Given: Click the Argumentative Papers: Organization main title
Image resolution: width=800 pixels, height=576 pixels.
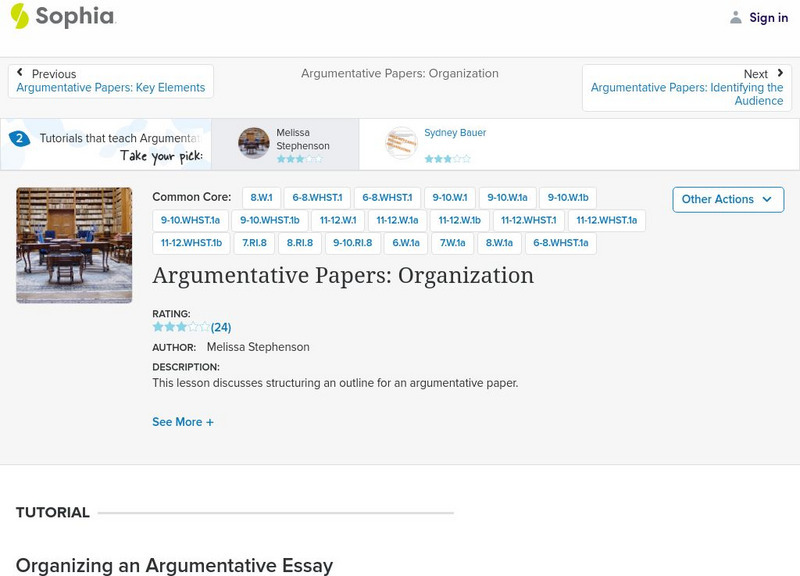Looking at the screenshot, I should click(343, 276).
